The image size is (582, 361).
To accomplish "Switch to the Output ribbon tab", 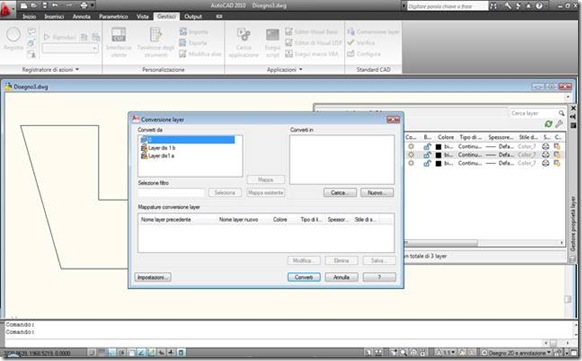I will click(193, 16).
